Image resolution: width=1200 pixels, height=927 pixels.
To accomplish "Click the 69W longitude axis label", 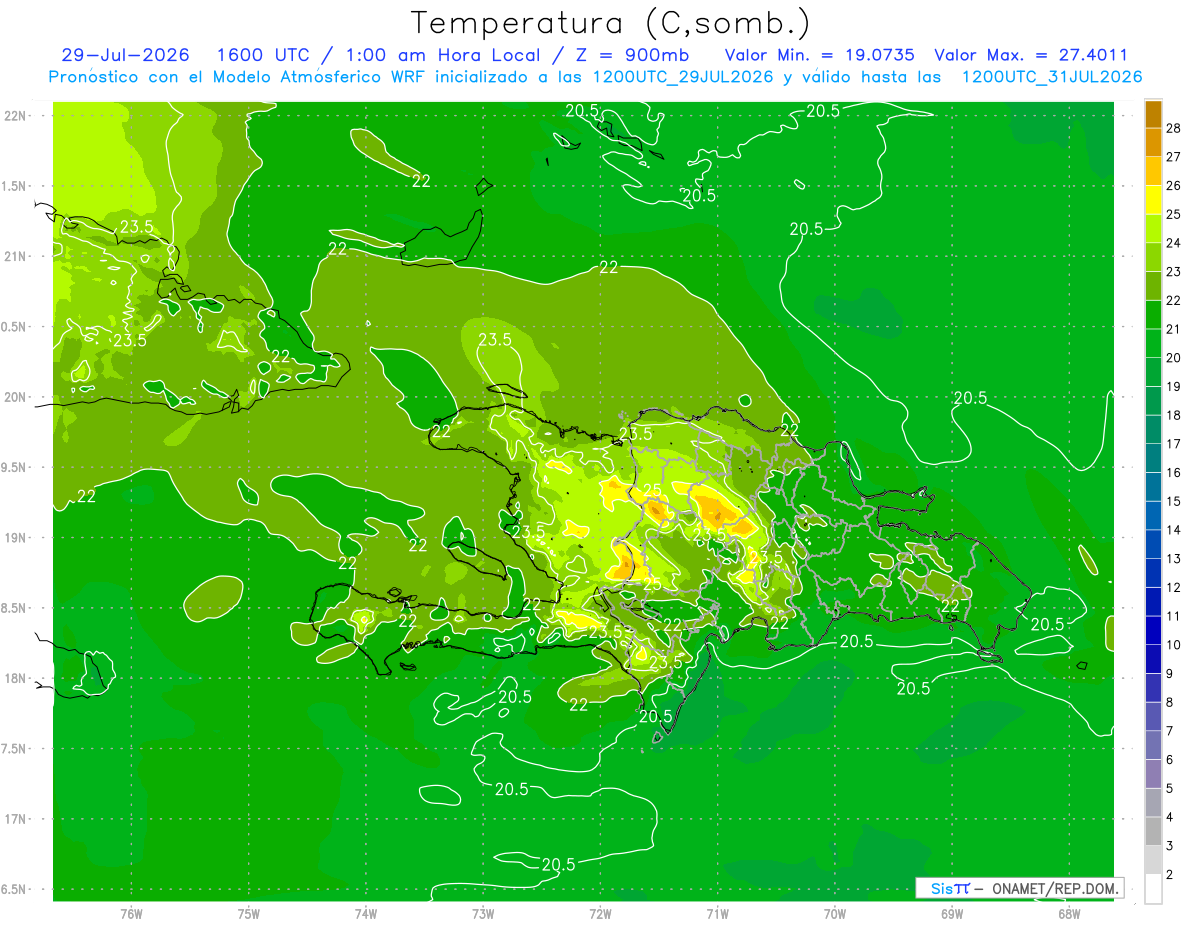I will click(x=951, y=913).
